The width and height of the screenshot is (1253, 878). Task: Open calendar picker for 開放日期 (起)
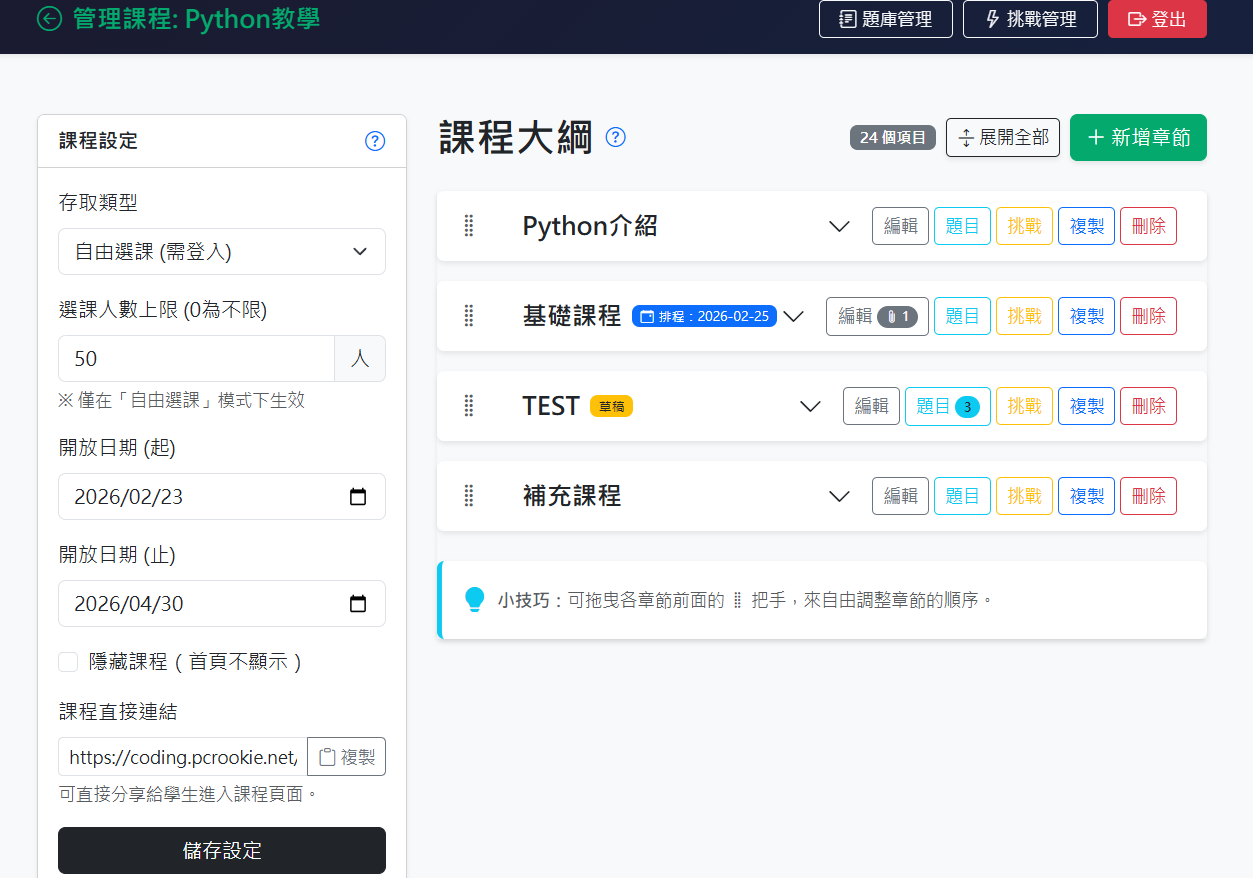(357, 497)
